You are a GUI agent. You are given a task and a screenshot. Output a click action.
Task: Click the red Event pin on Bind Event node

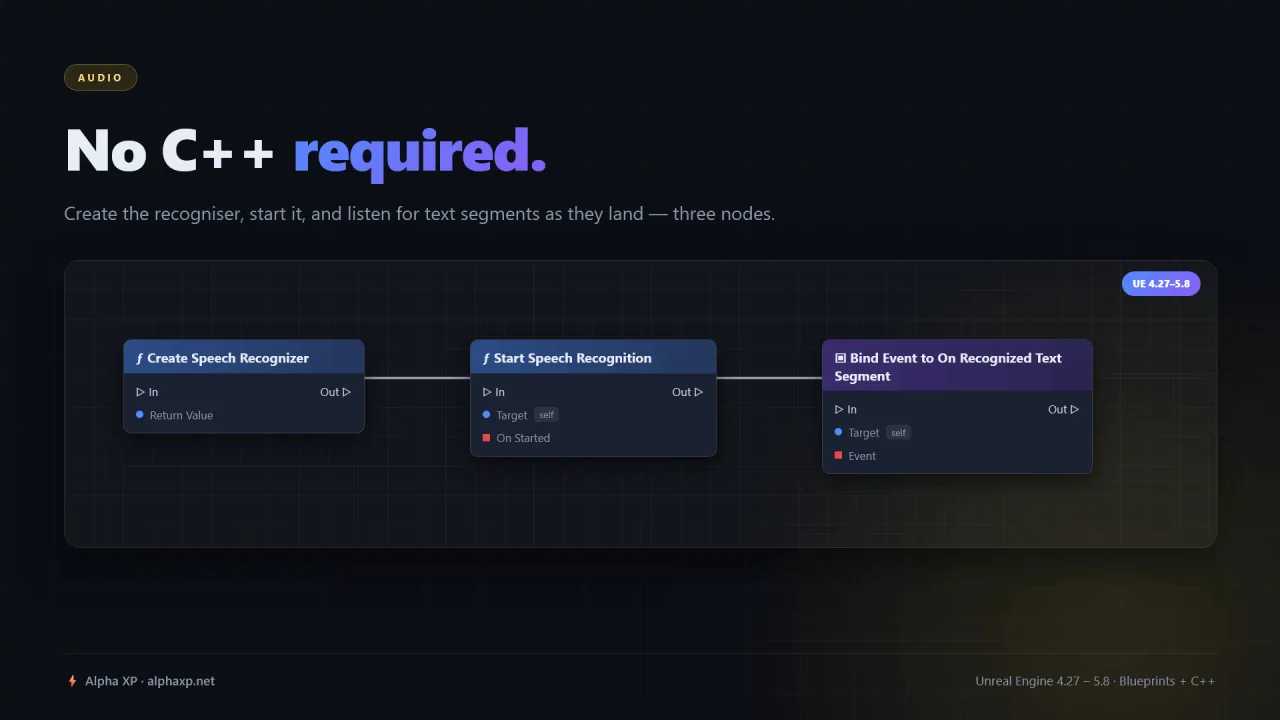[838, 456]
